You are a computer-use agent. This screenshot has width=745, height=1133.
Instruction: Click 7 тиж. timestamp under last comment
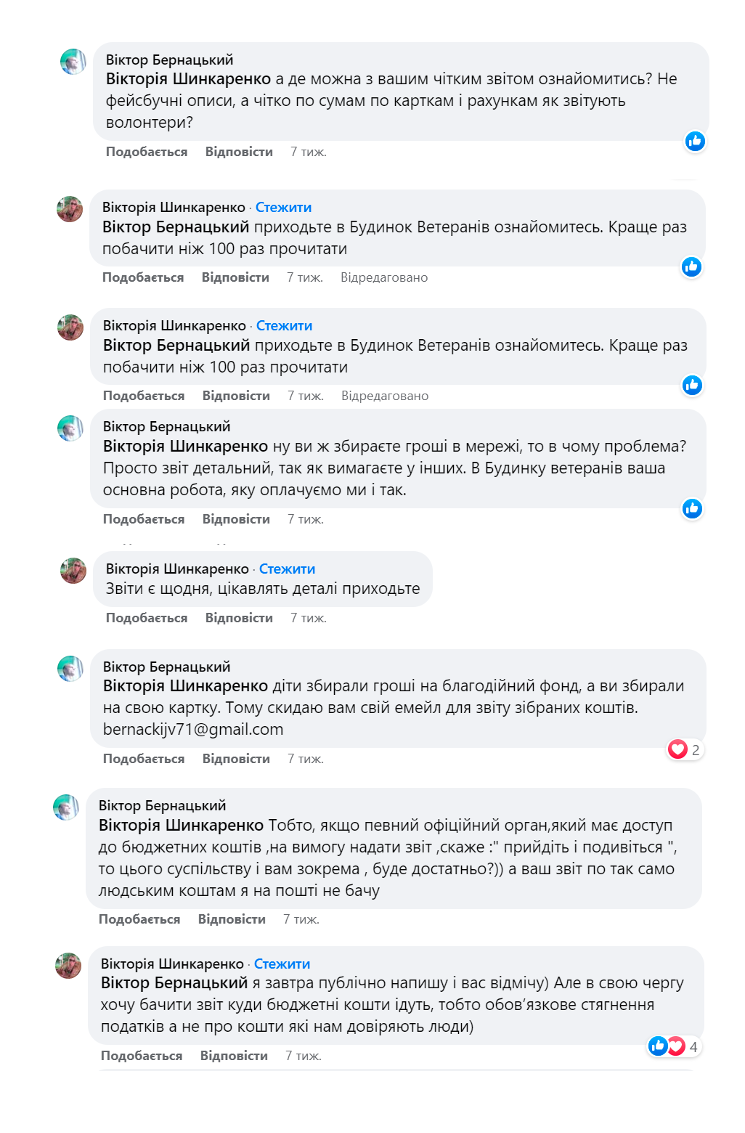[303, 1056]
